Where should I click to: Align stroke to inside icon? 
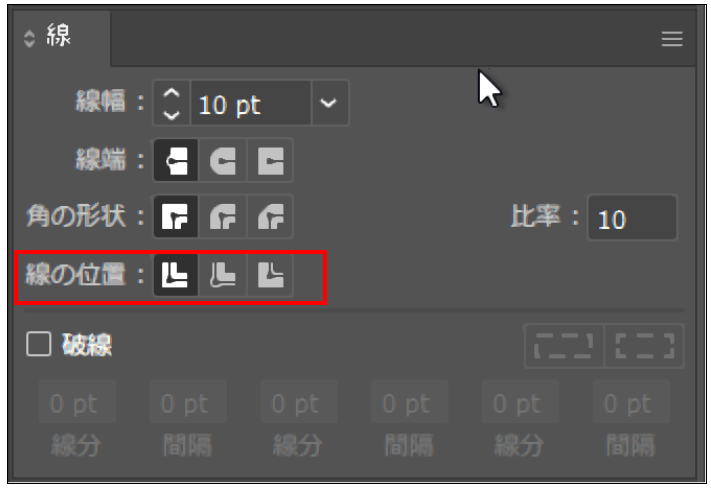tap(223, 275)
